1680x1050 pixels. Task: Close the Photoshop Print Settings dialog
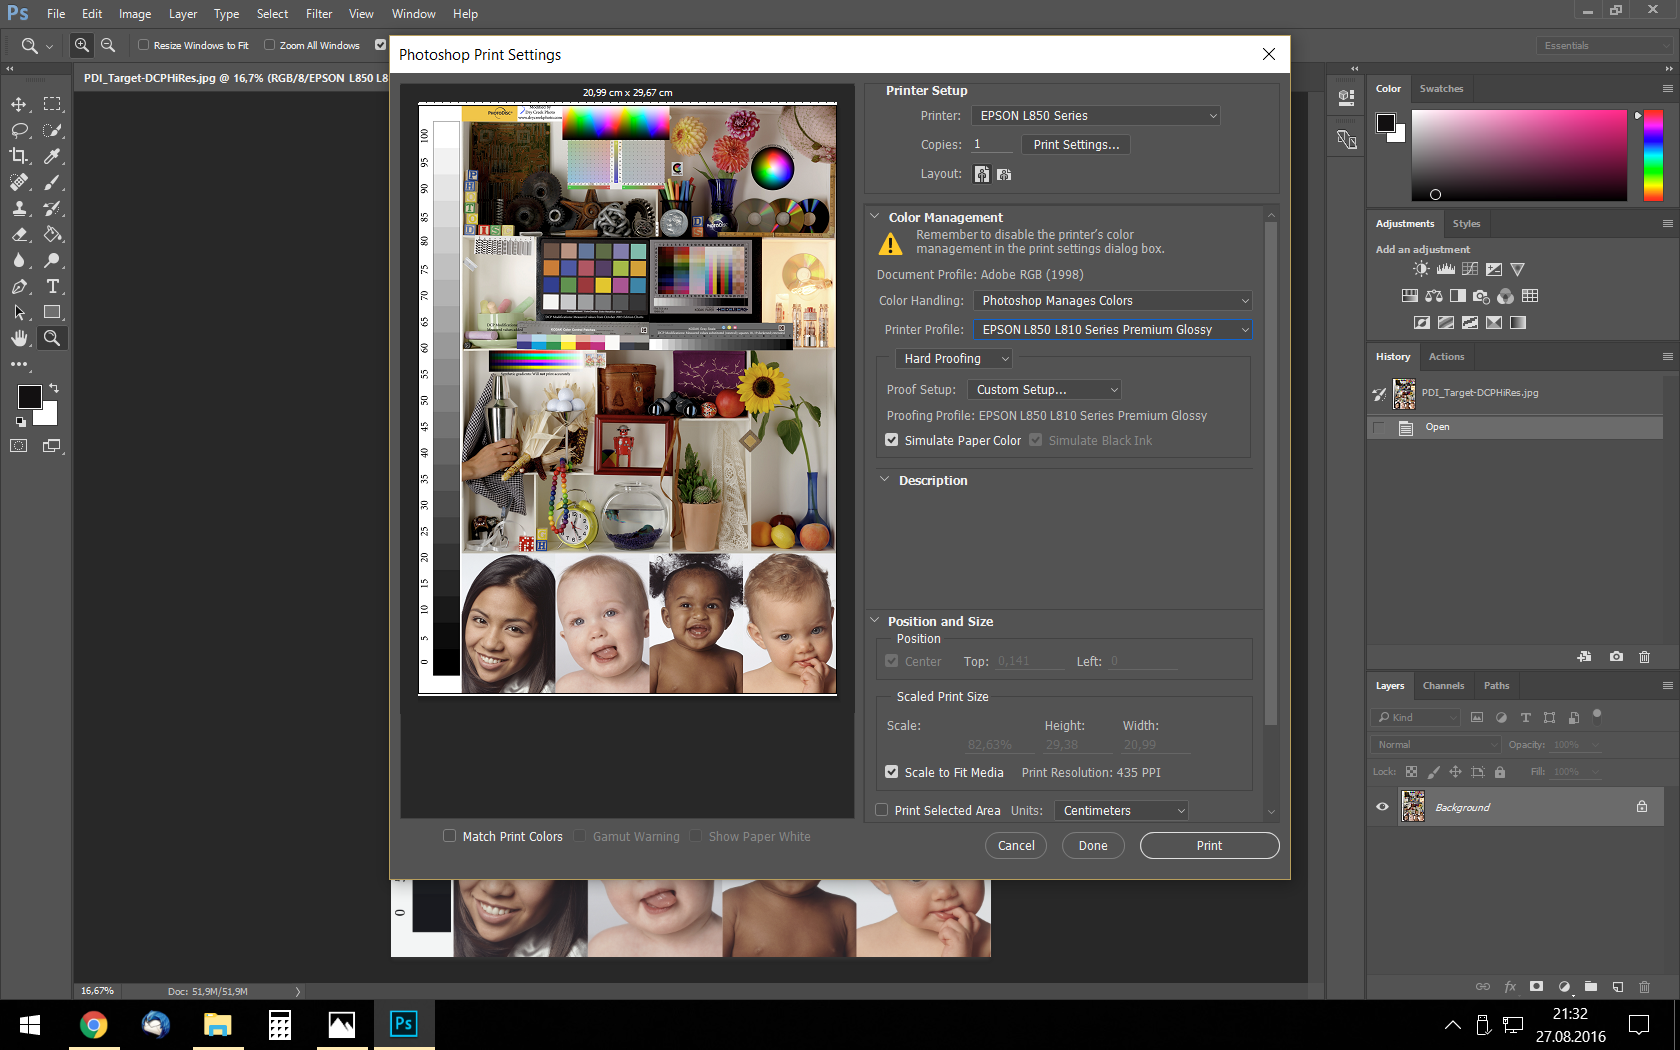point(1269,54)
